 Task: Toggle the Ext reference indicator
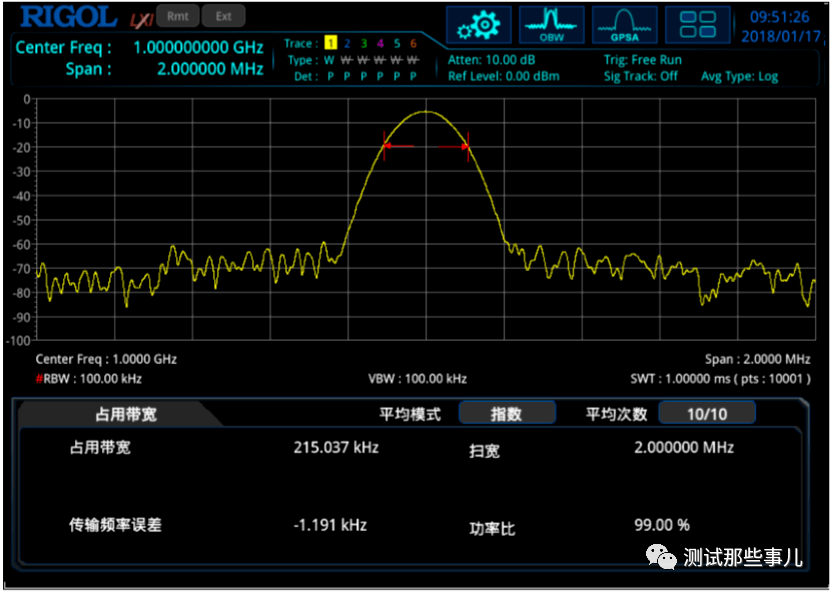(x=223, y=16)
